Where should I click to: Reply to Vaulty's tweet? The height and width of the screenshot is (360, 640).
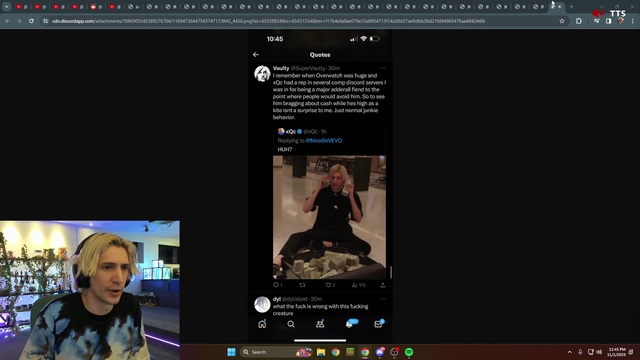click(x=277, y=285)
